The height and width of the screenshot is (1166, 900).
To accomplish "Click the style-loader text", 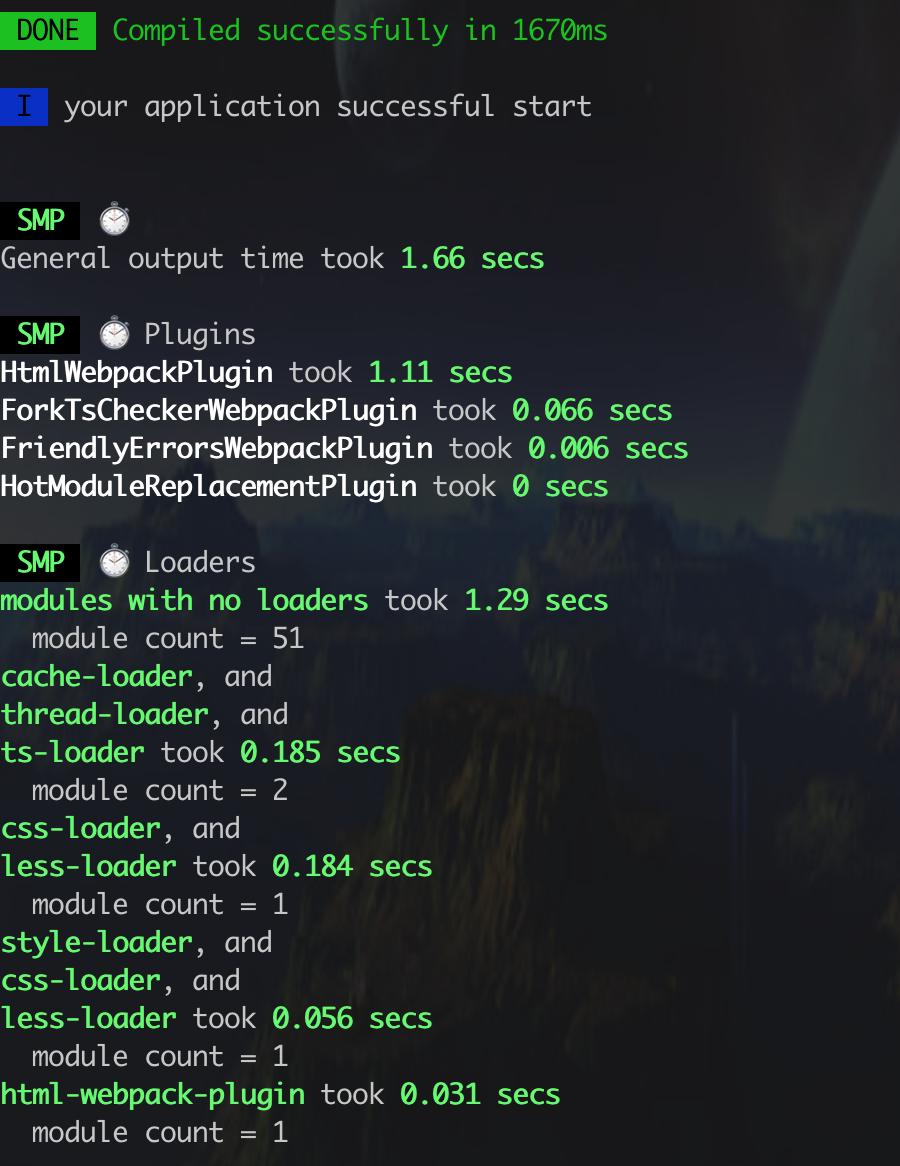I will 97,943.
